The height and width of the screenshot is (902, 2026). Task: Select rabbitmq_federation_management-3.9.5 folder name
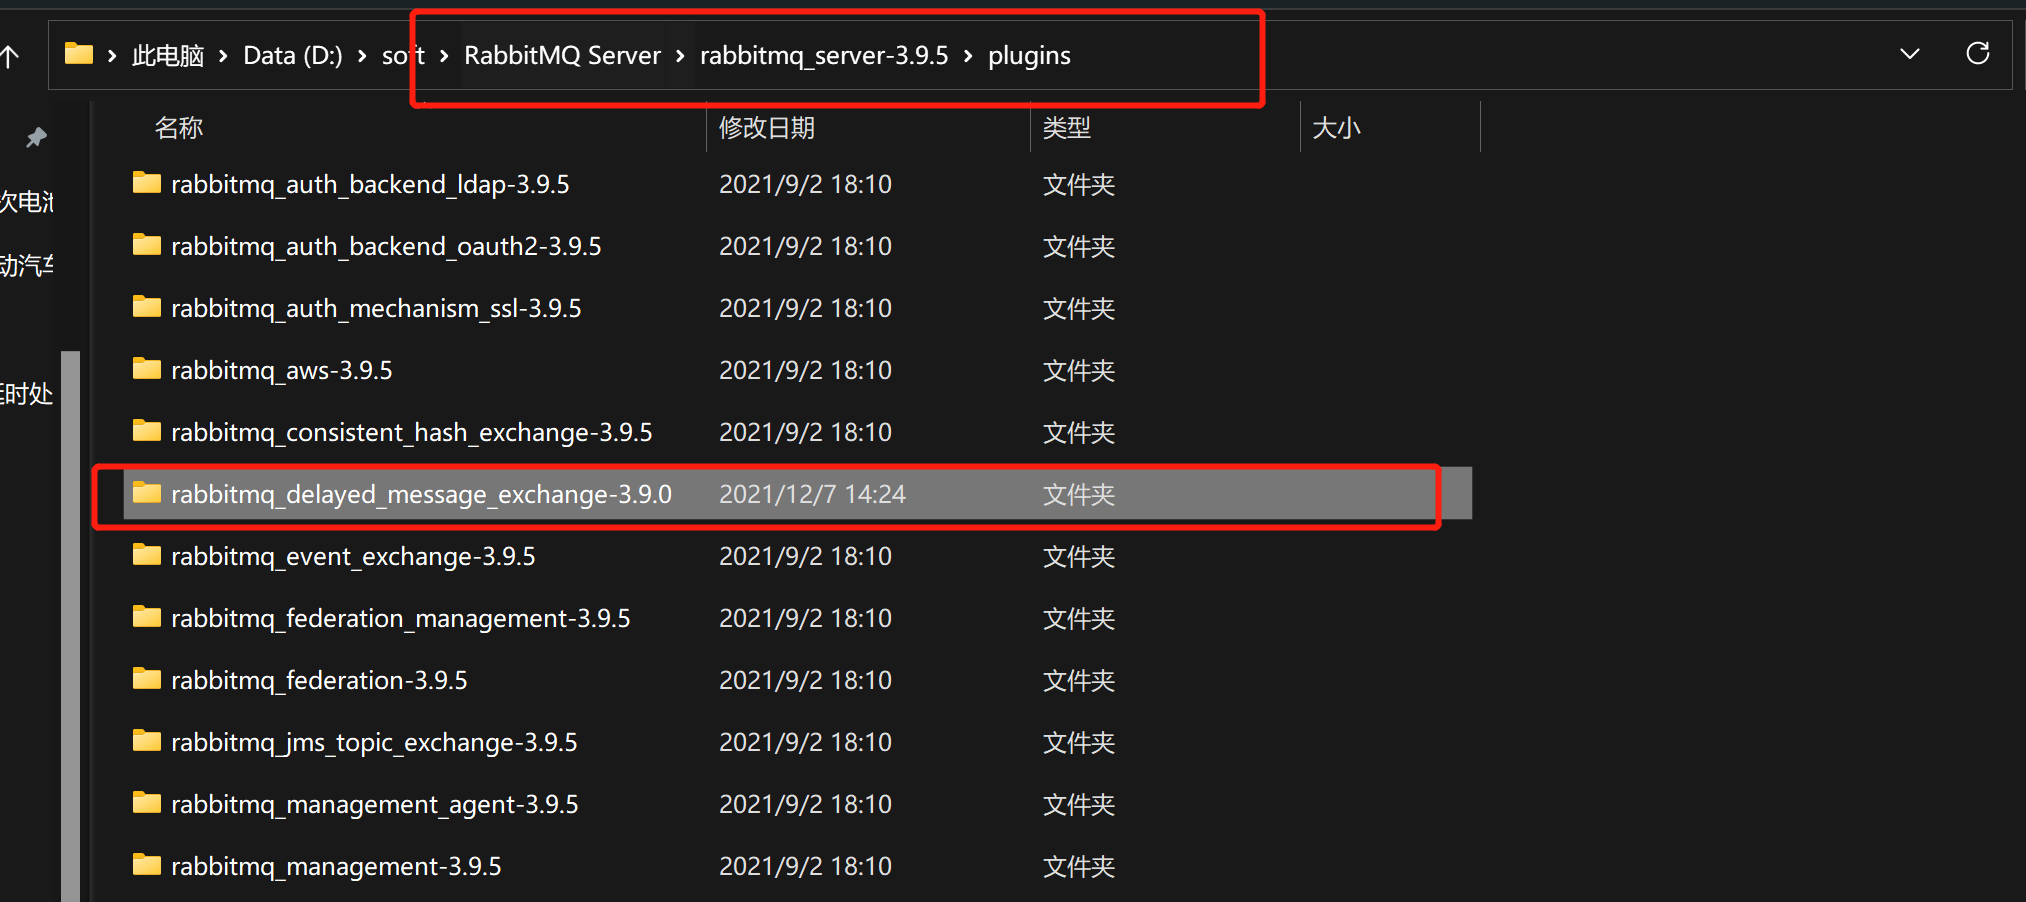pos(401,619)
